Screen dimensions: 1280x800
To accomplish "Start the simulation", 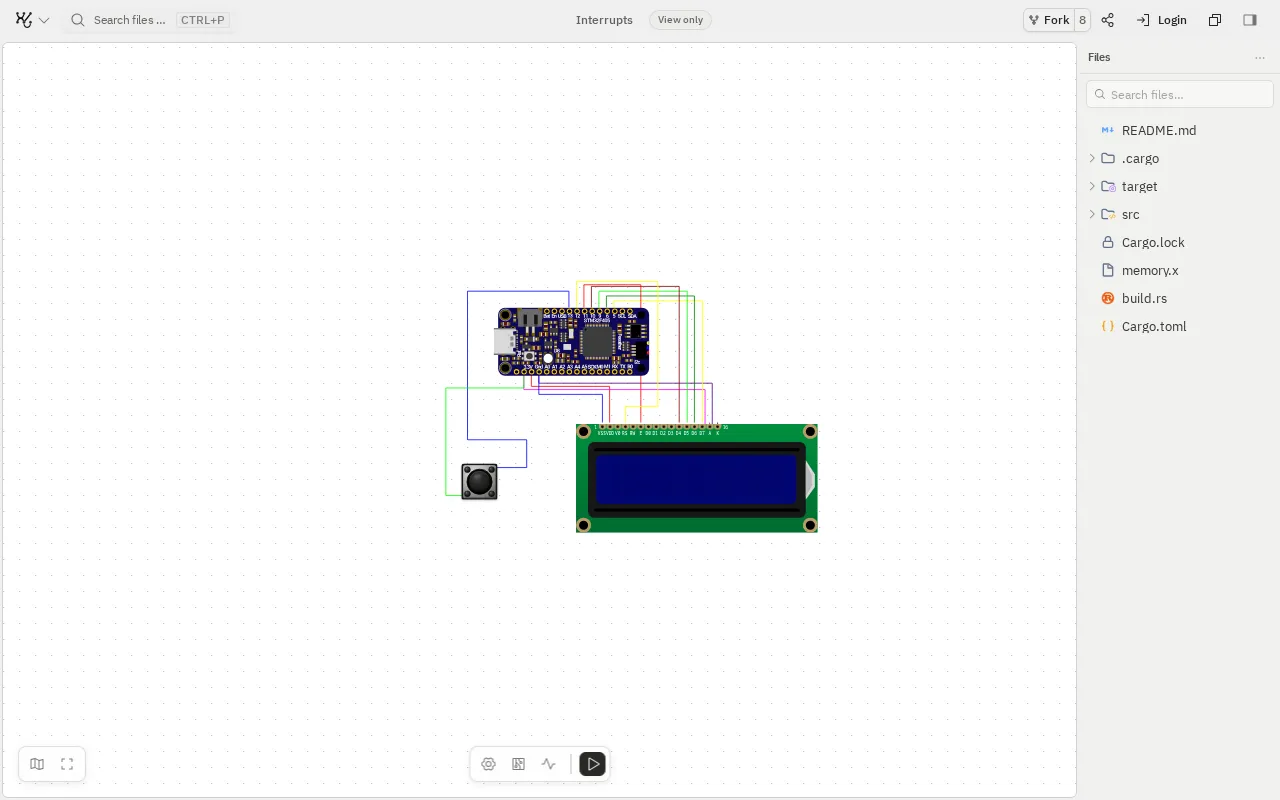I will pos(592,764).
